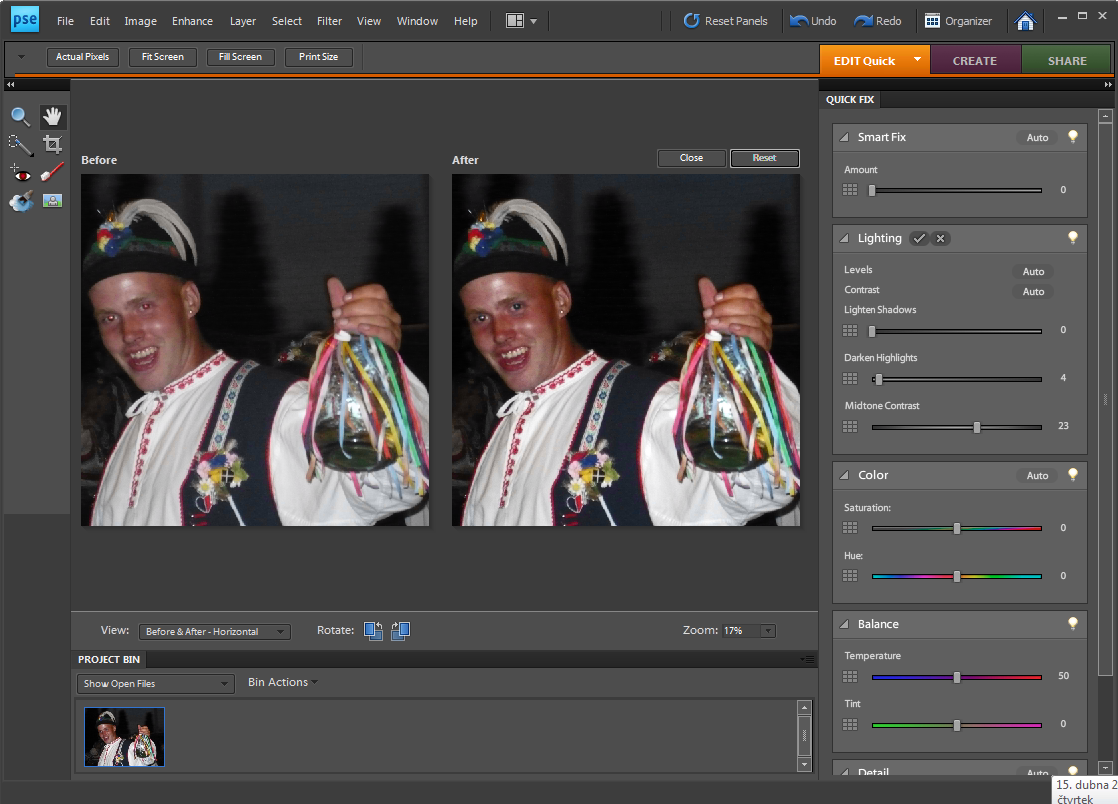Select the Black and White High Contrast tool
Viewport: 1118px width, 804px height.
tap(52, 201)
